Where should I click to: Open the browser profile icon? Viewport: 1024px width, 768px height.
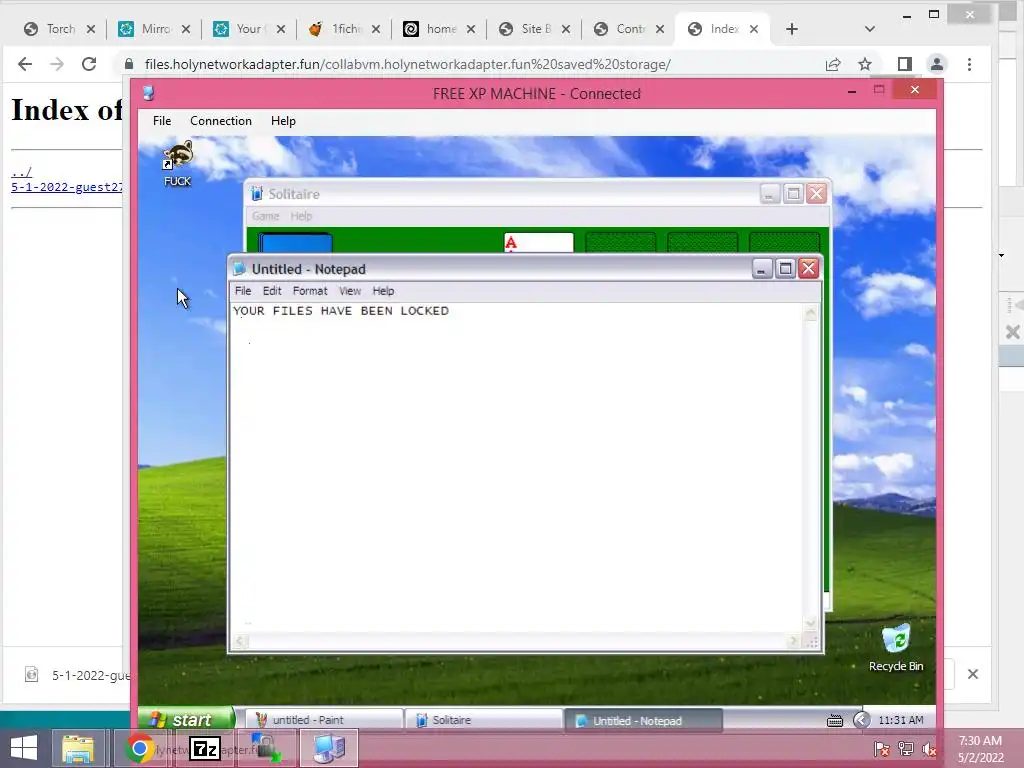tap(936, 64)
